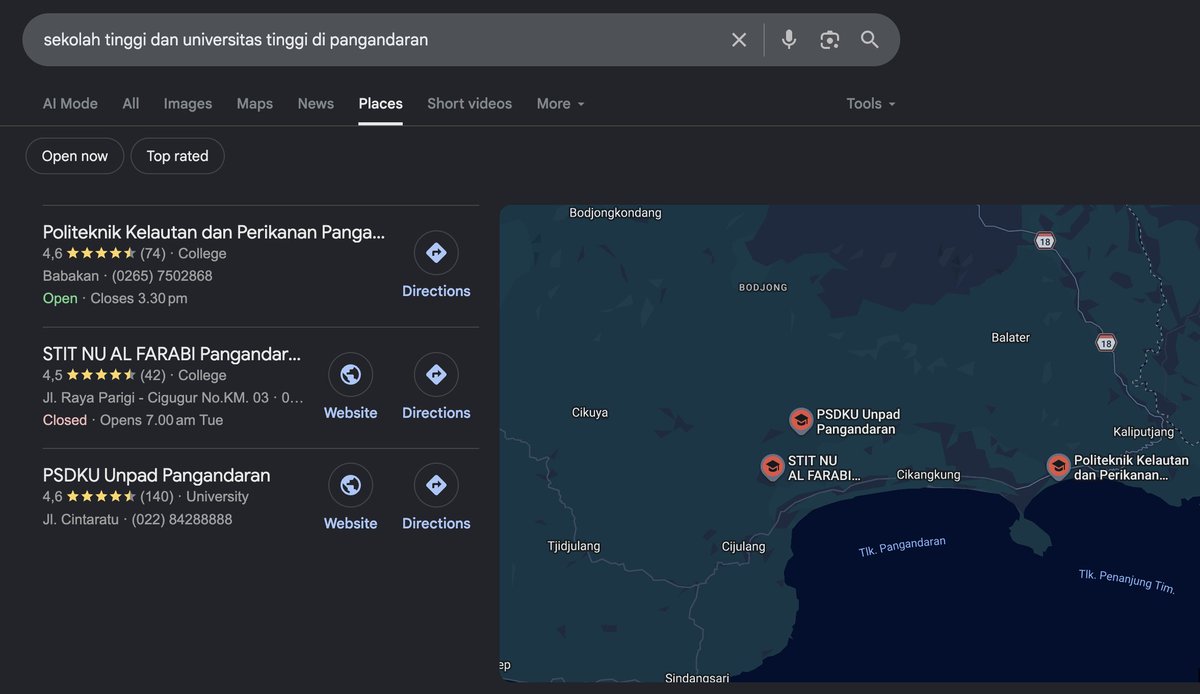This screenshot has width=1200, height=694.
Task: Click Tlk. Pangandaran bay label on map
Action: point(902,548)
